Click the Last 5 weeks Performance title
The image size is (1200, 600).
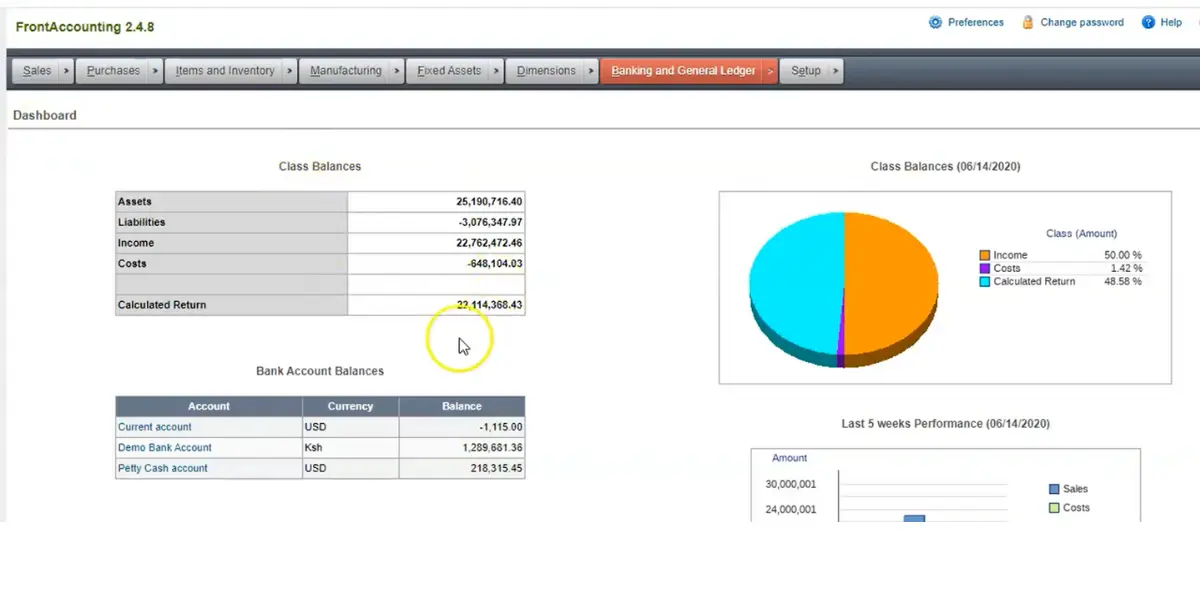click(945, 424)
